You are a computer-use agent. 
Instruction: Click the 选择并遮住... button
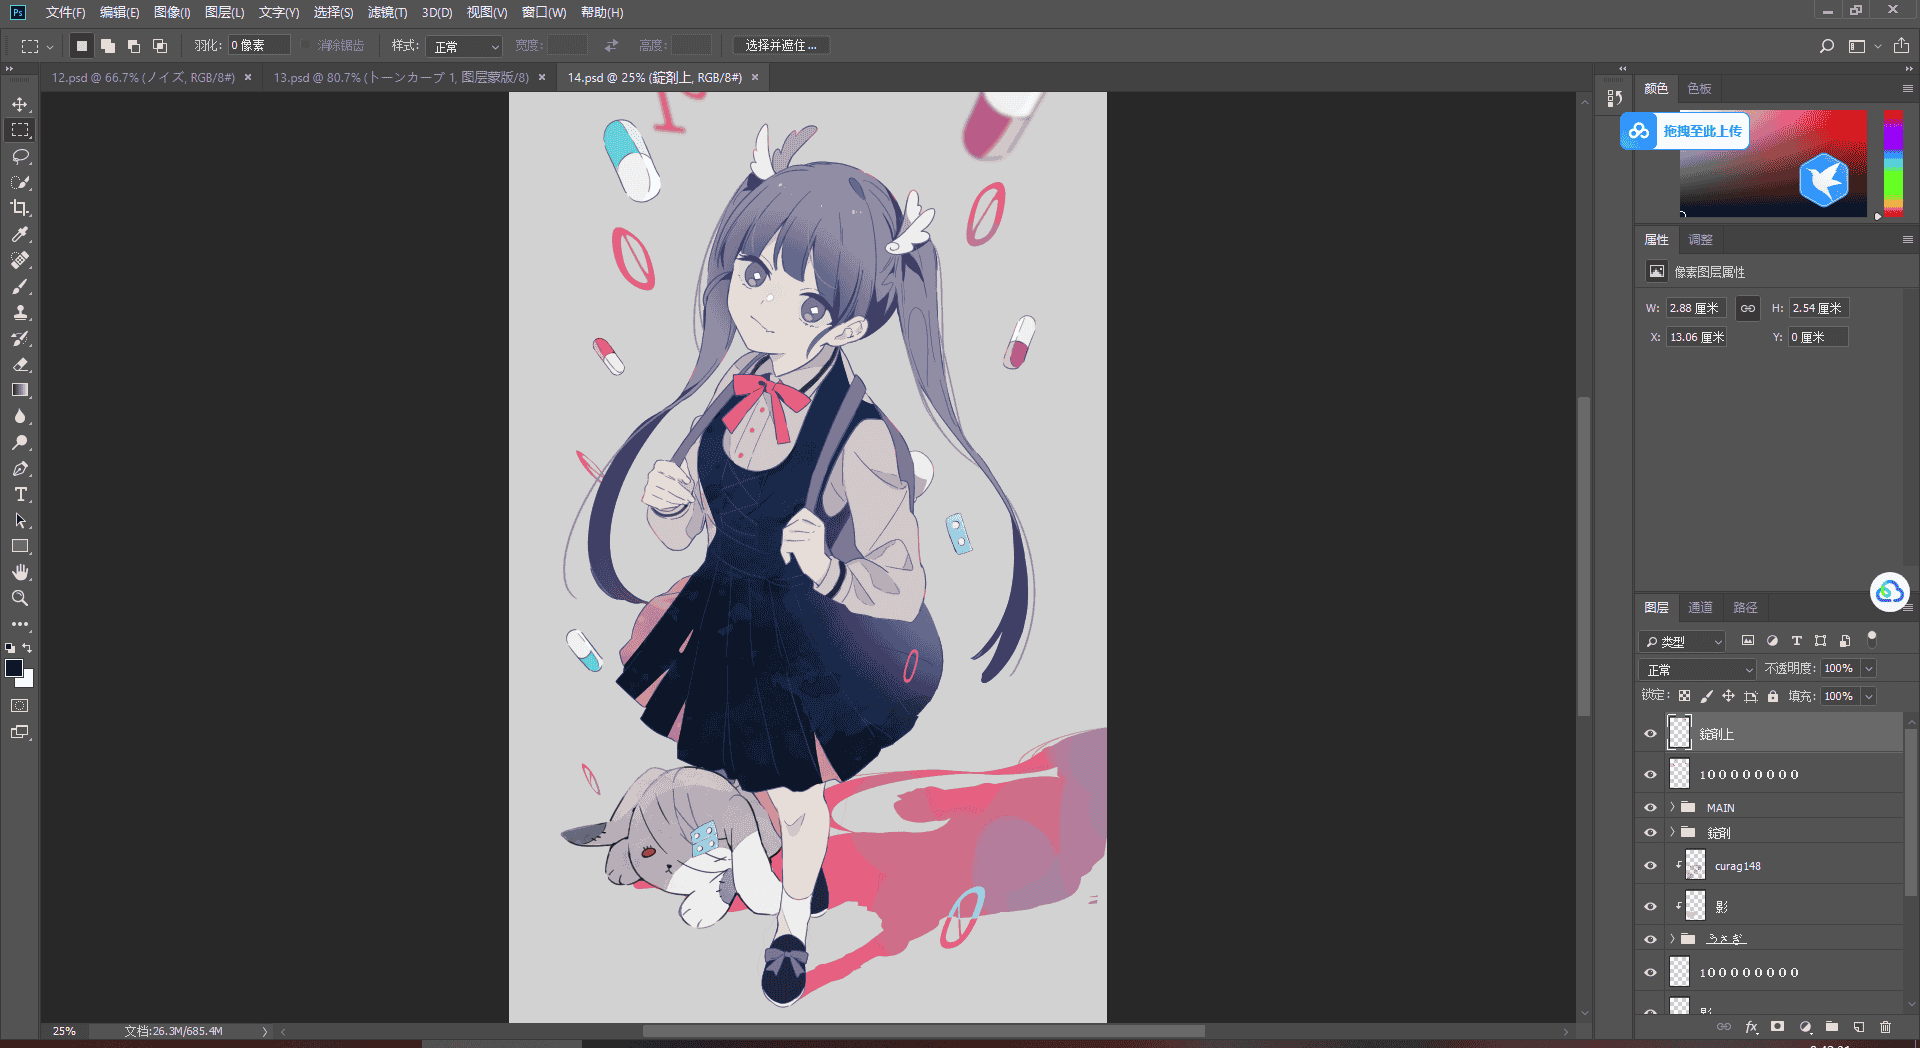[781, 46]
